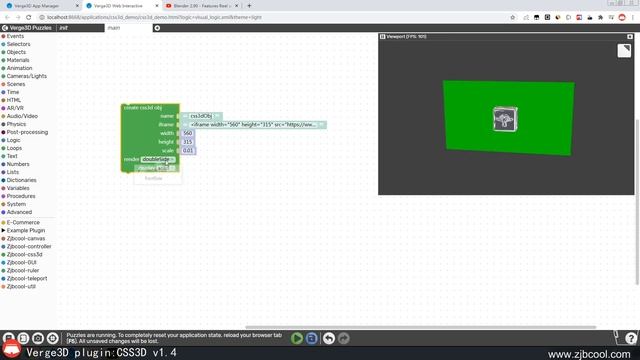Run the puzzles with the green play button

[x=297, y=338]
